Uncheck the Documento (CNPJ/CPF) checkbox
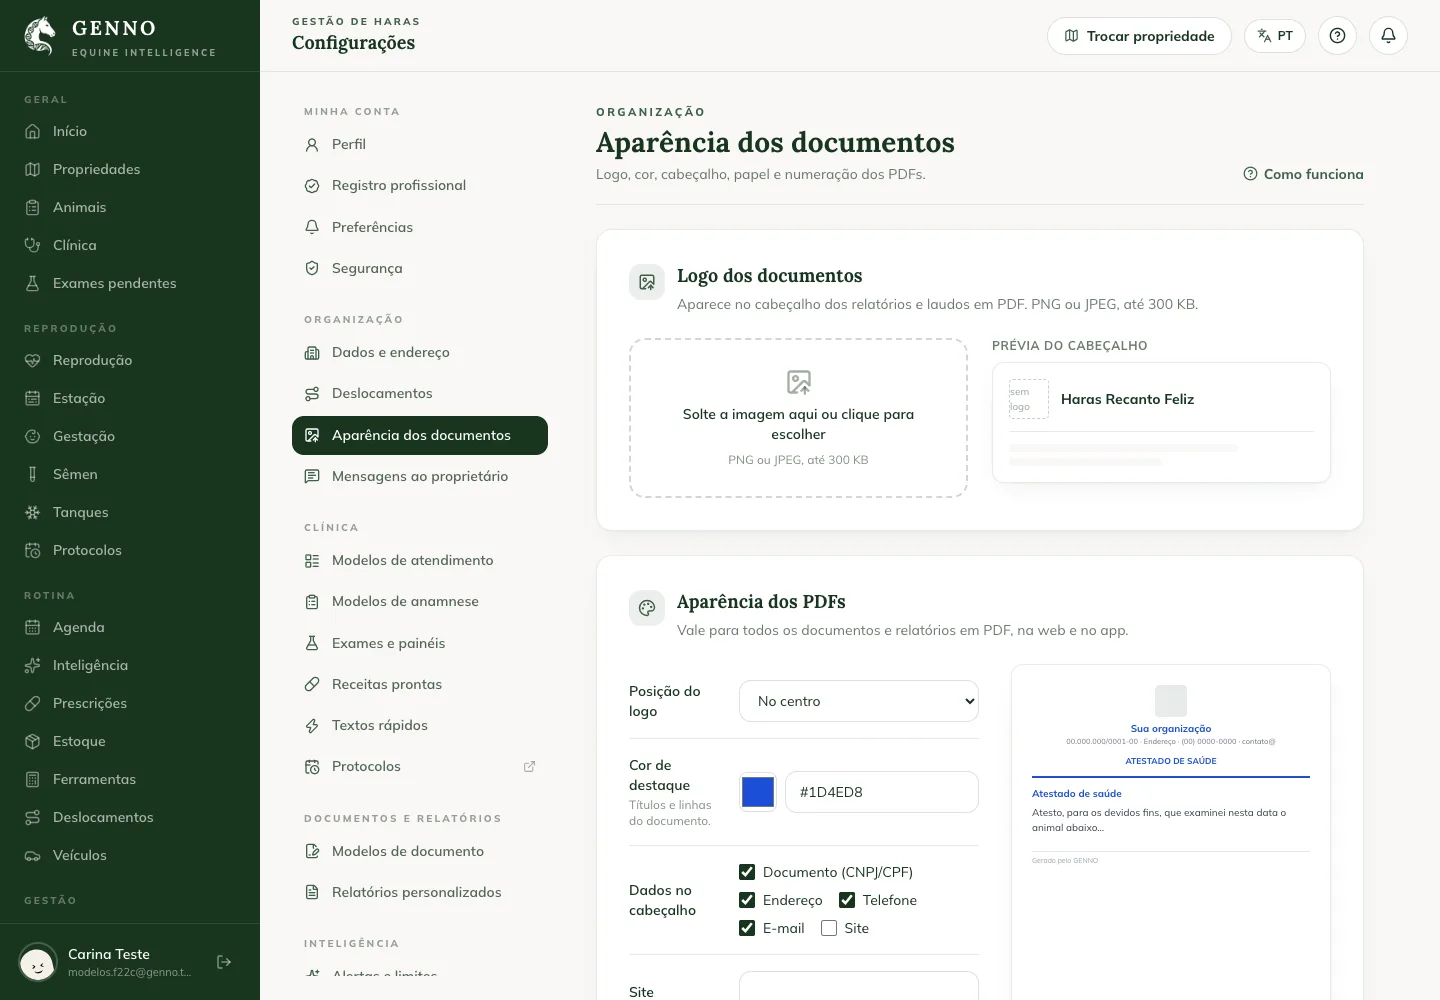This screenshot has width=1440, height=1000. click(x=747, y=872)
